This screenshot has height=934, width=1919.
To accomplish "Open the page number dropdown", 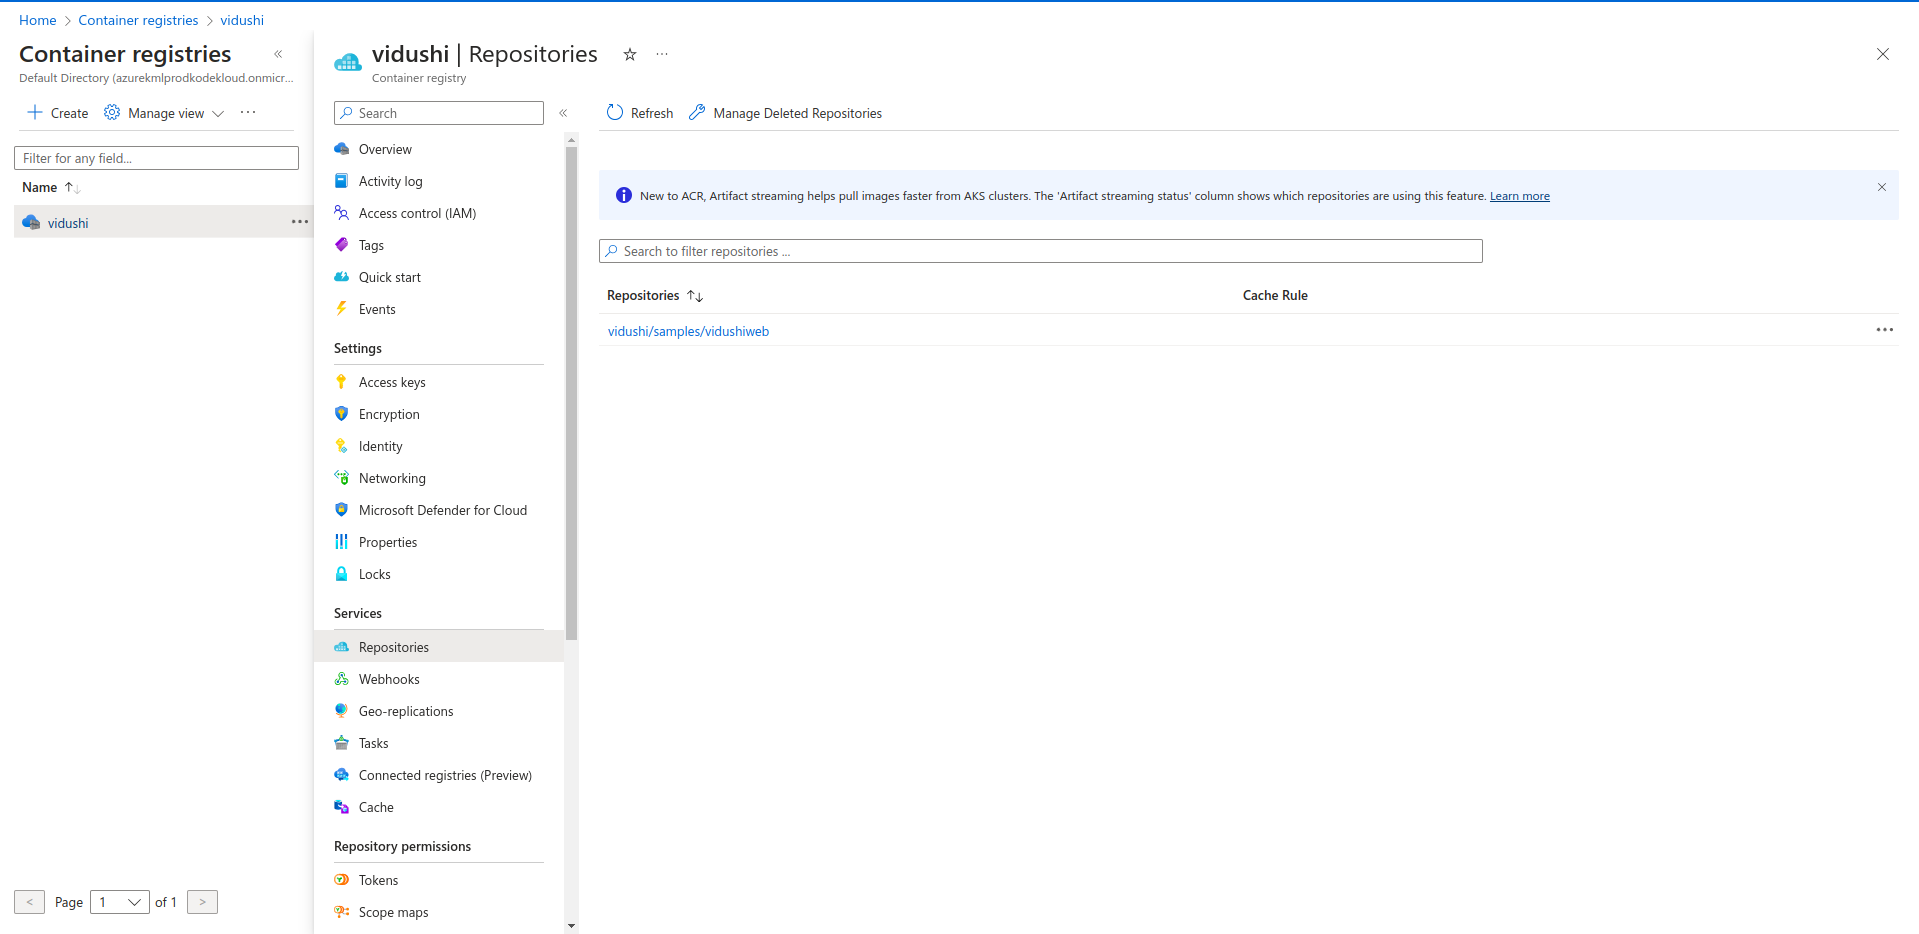I will (x=120, y=902).
